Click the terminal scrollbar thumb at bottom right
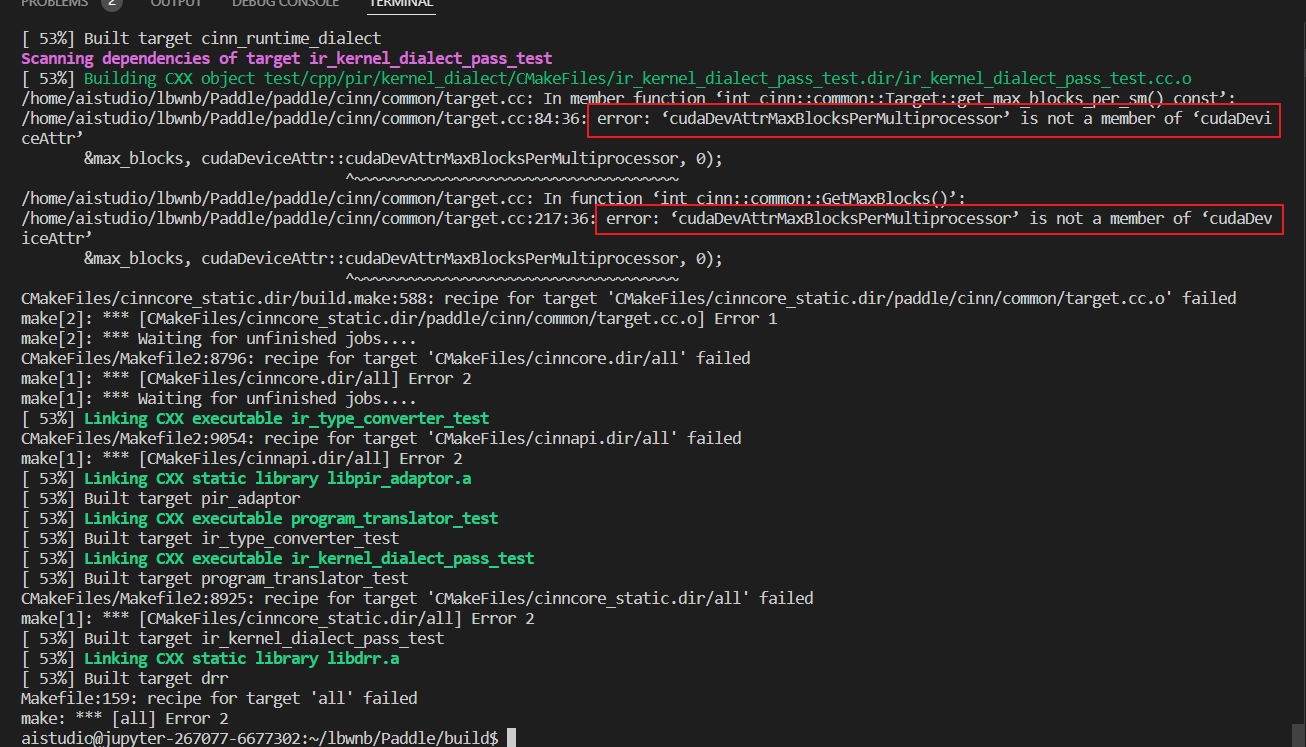 click(x=1296, y=735)
